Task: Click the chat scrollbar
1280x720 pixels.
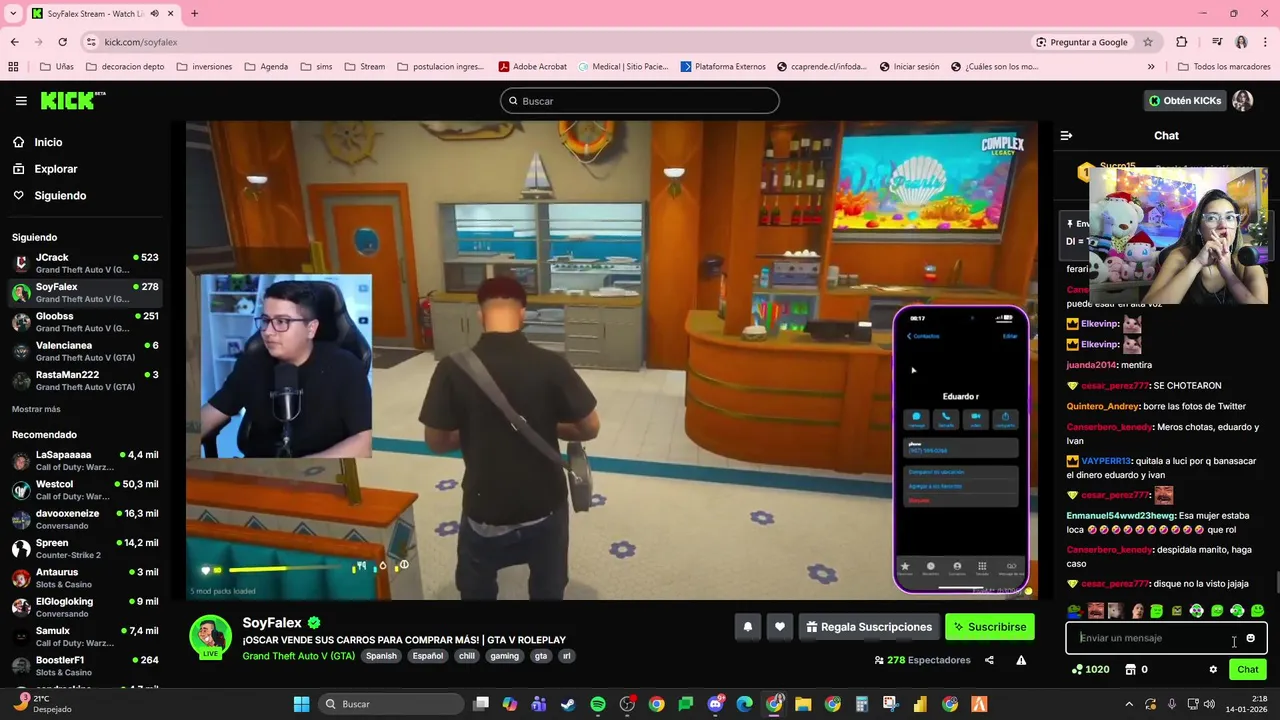Action: click(1276, 584)
